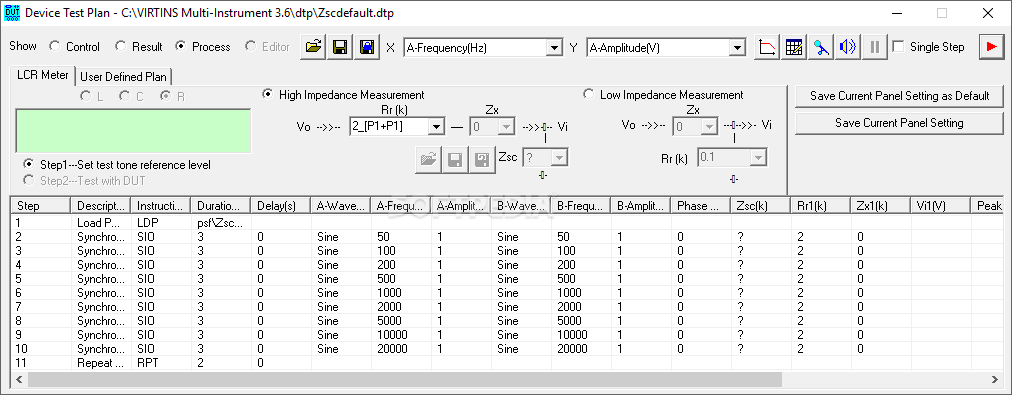The image size is (1012, 395).
Task: Click the disabled Zsc save-as question icon
Action: coord(481,159)
